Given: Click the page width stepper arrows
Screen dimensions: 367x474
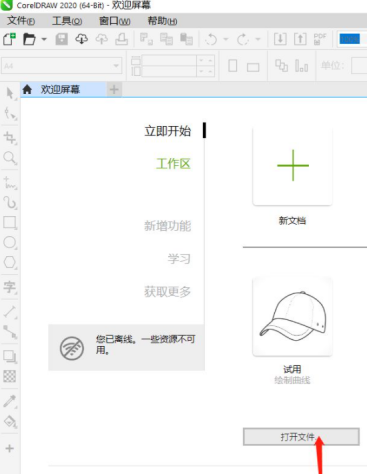Looking at the screenshot, I should click(x=205, y=61).
